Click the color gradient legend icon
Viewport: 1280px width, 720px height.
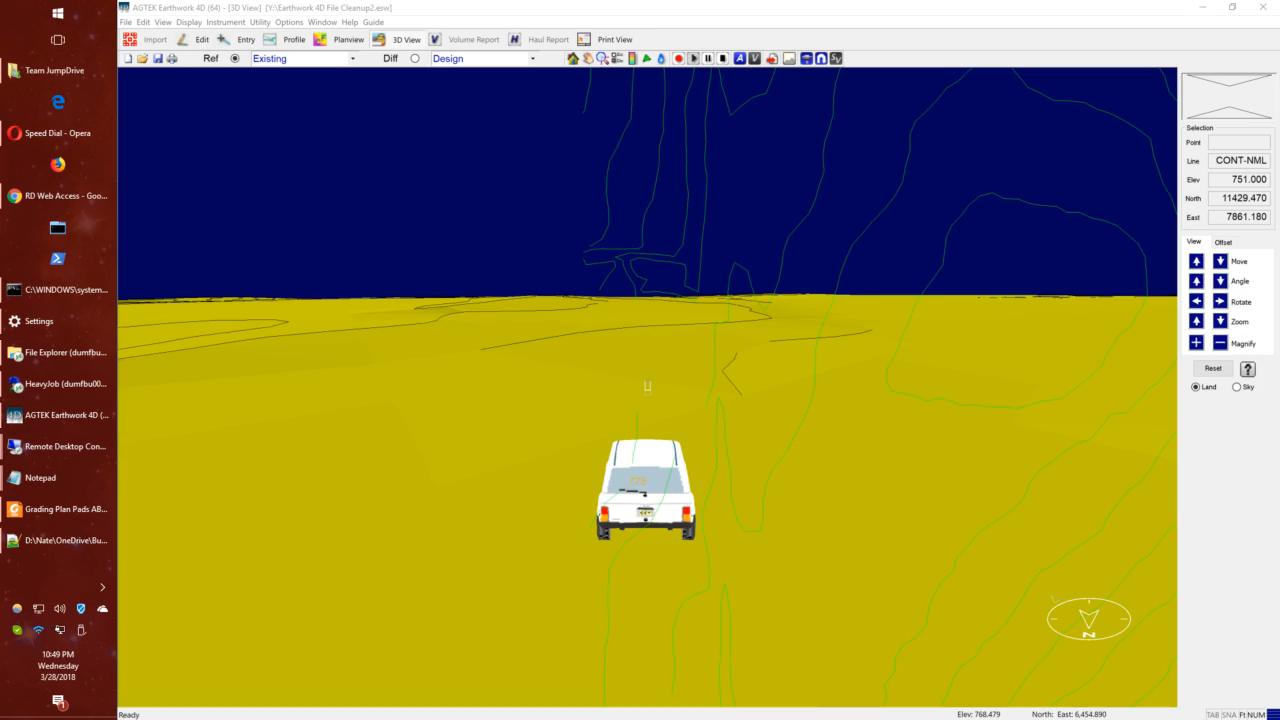click(x=632, y=58)
